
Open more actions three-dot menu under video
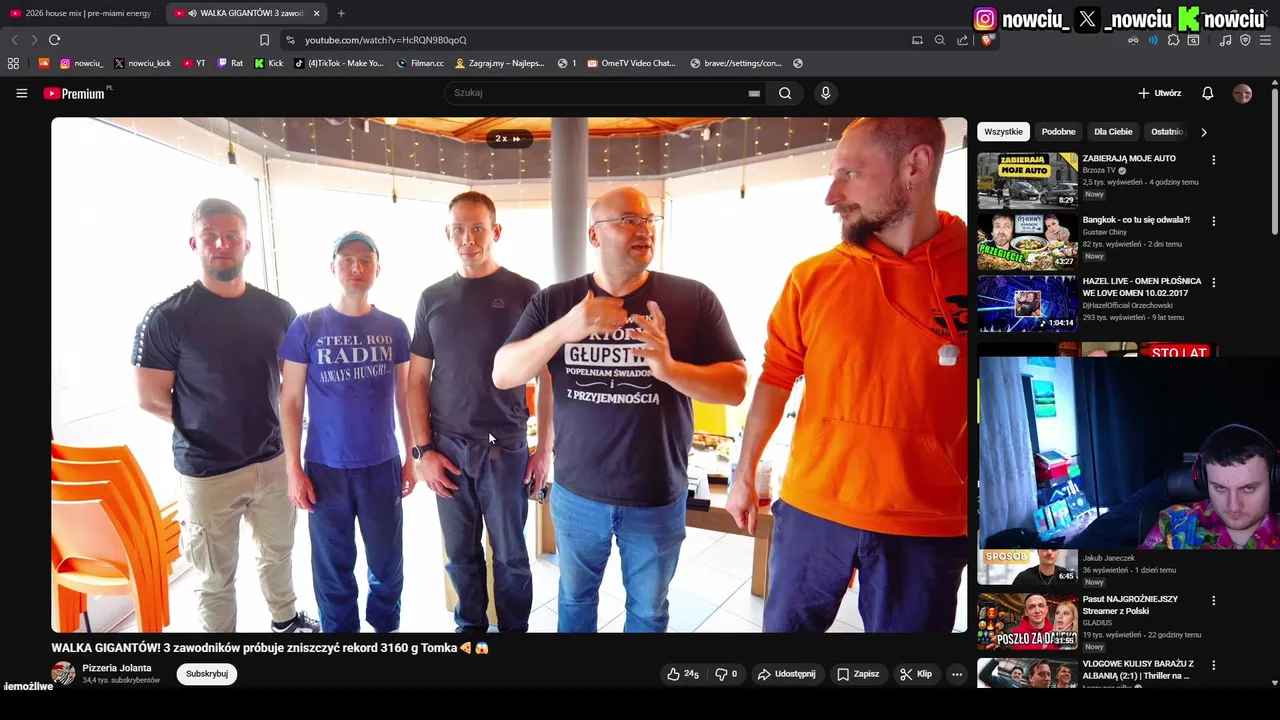[x=957, y=674]
